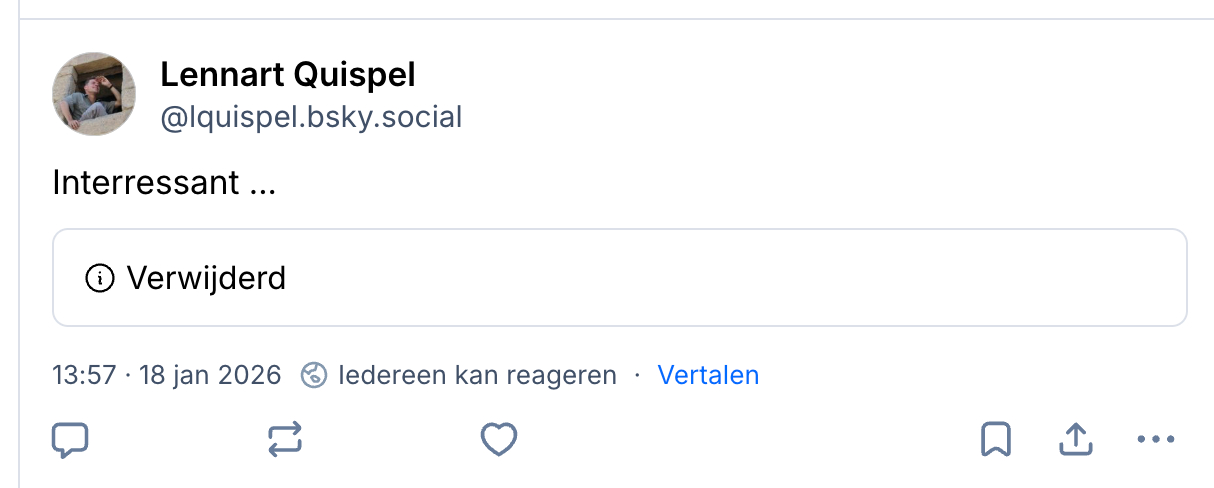Open the repost menu
Screen dimensions: 1214x488
(x=285, y=439)
